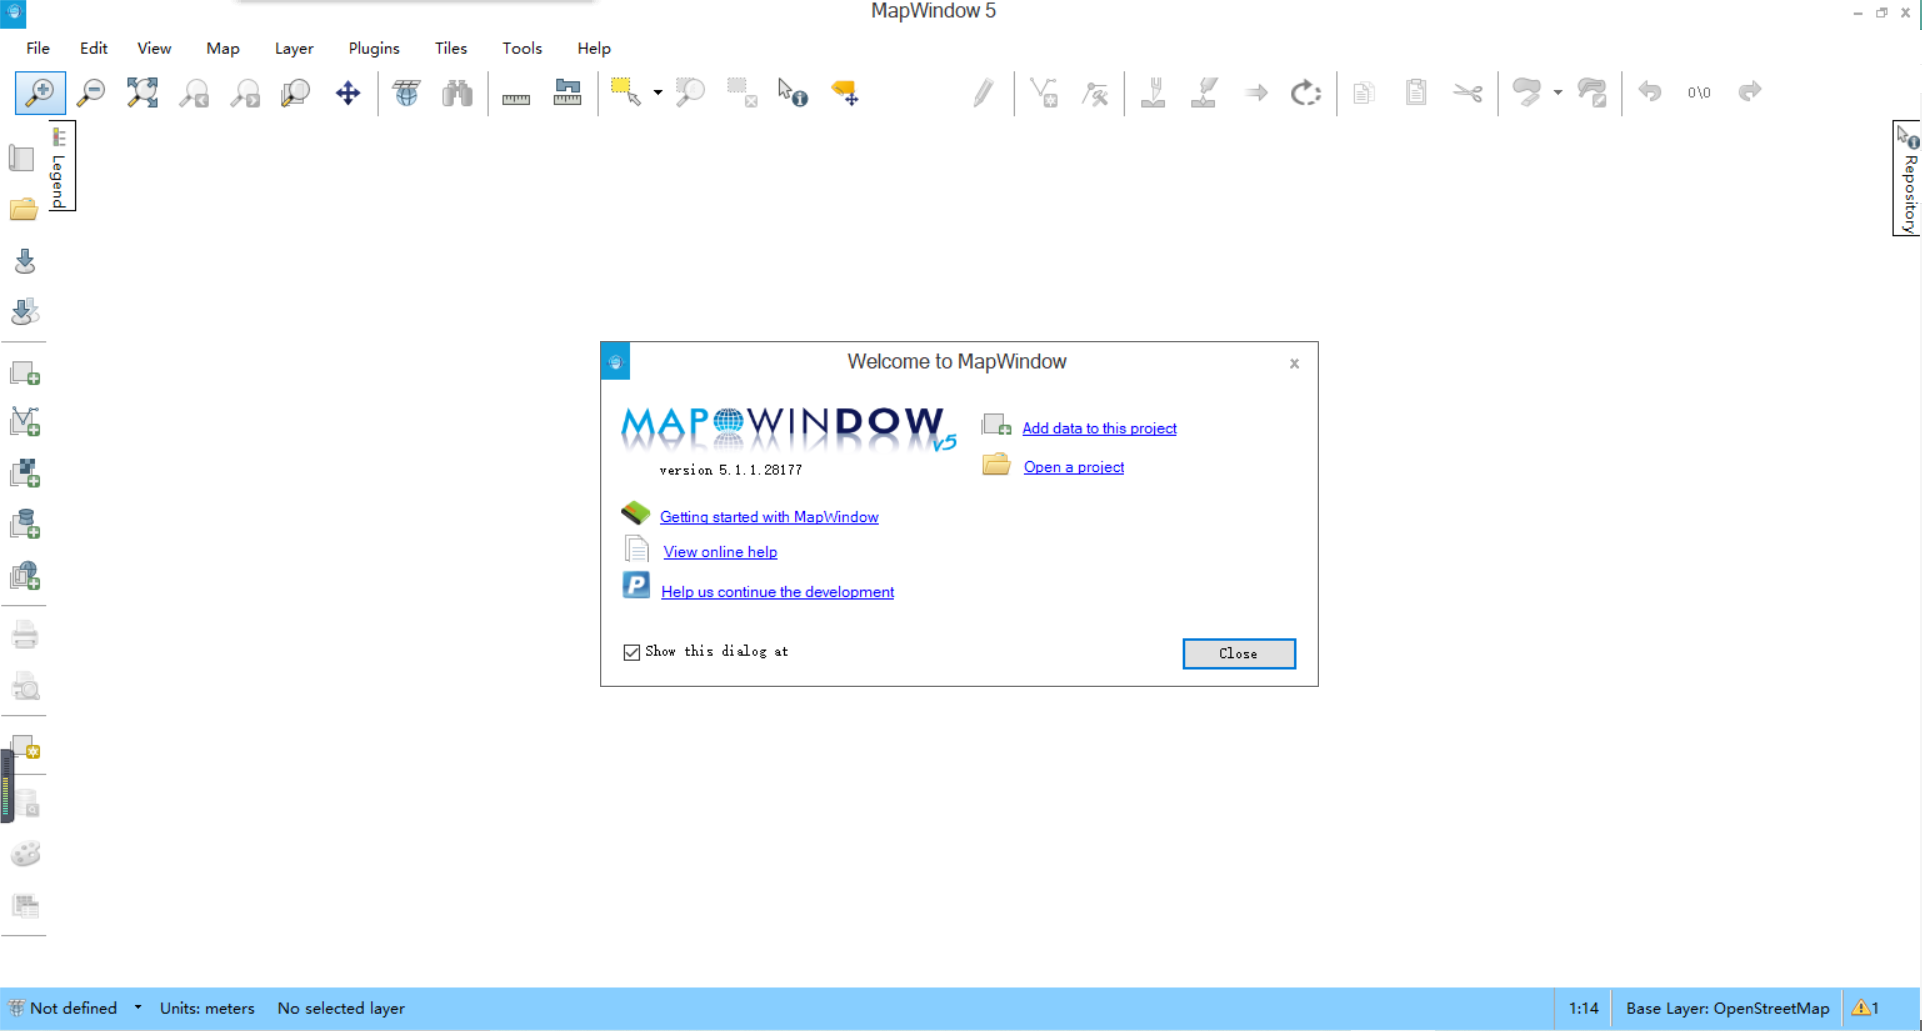Screen dimensions: 1922x1031
Task: Open erase shape tool dropdown arrow
Action: (1558, 93)
